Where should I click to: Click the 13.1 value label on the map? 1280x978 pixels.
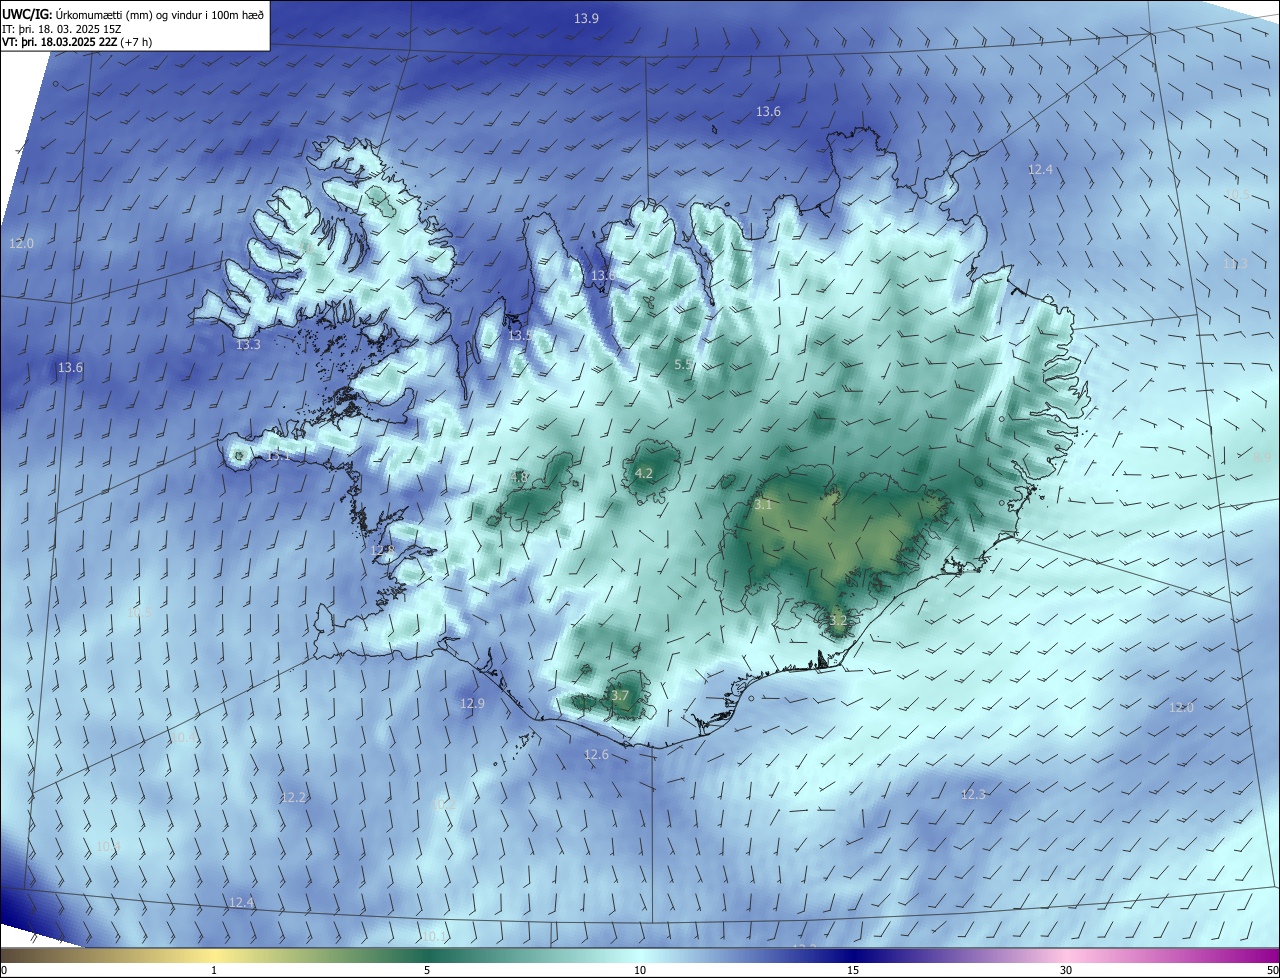pyautogui.click(x=278, y=456)
